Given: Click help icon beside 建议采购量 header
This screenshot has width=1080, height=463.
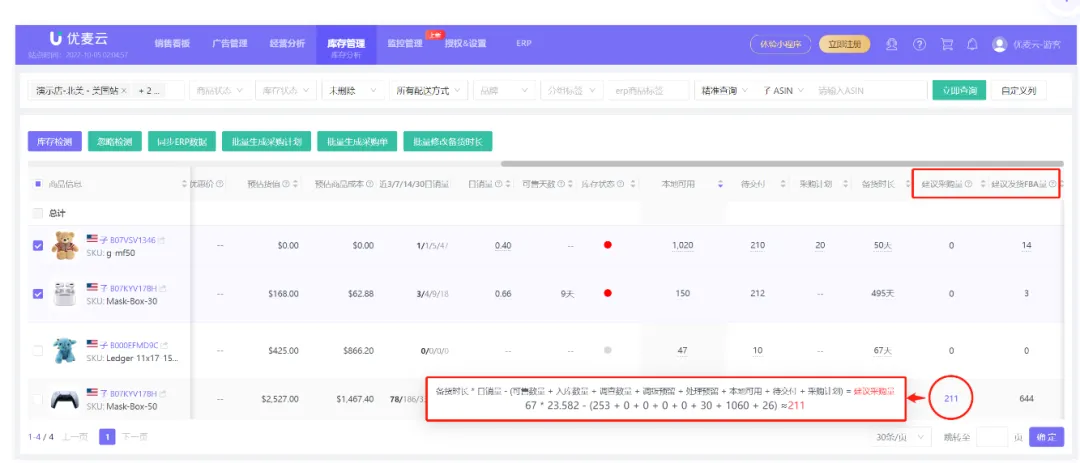Looking at the screenshot, I should coord(968,184).
